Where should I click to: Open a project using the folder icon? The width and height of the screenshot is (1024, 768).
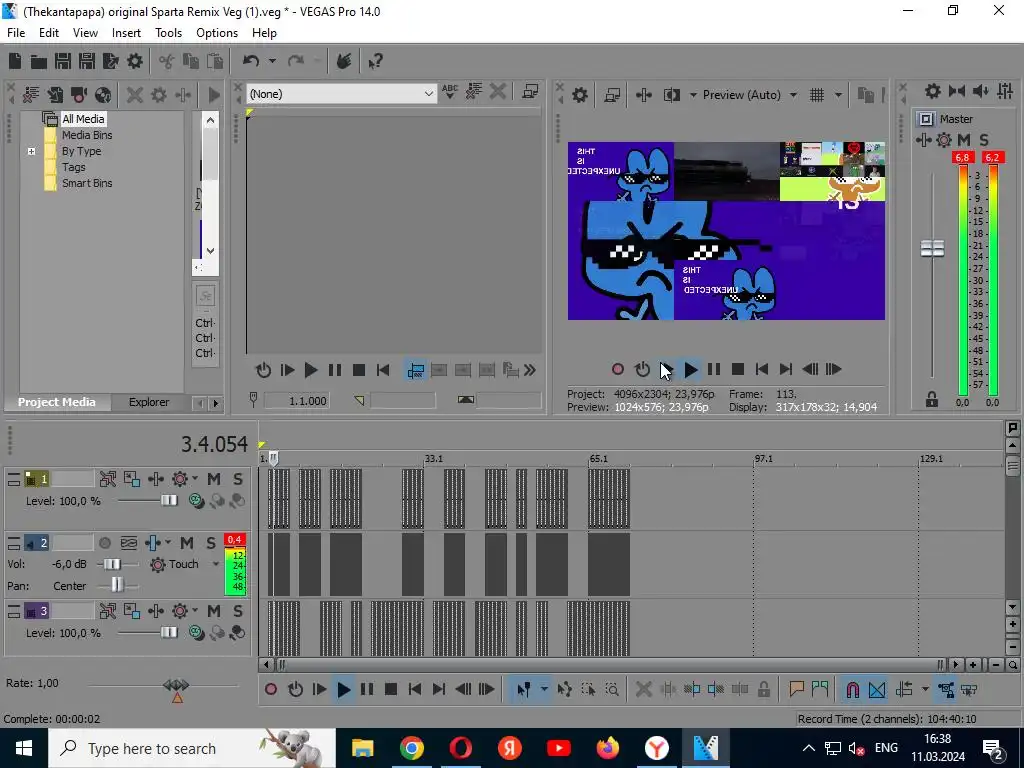(x=39, y=61)
